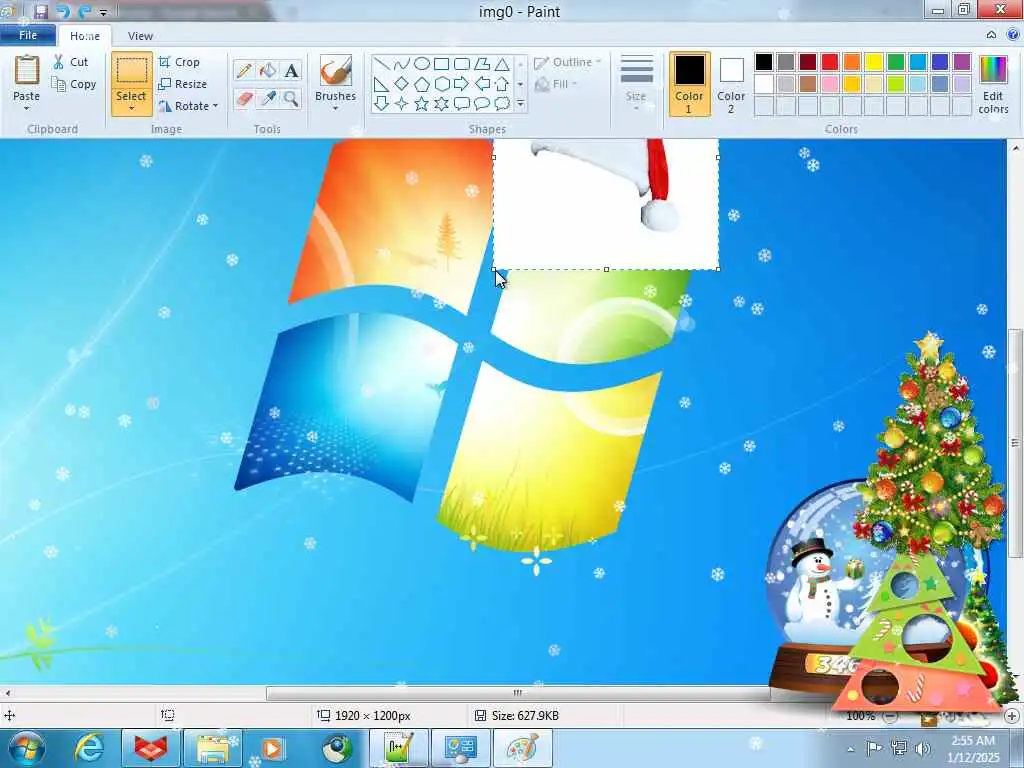Choose the Diamond shape
Viewport: 1024px width, 768px height.
tap(402, 84)
